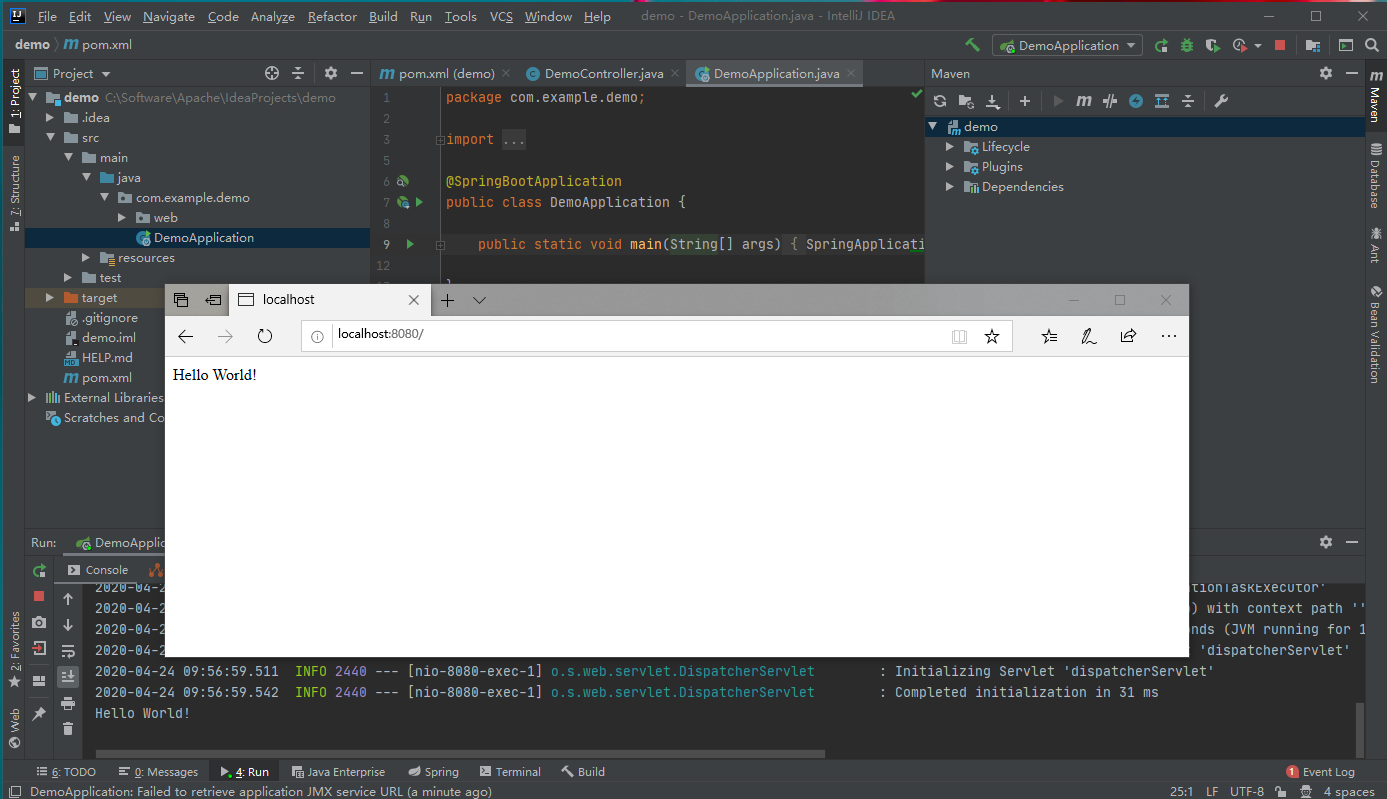Add localhost page to favorites star
This screenshot has height=799, width=1387.
click(991, 337)
